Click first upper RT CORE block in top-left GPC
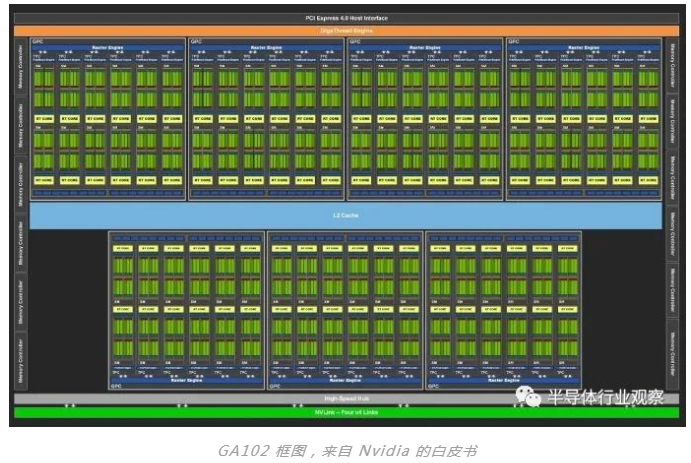Viewport: 691px width, 463px height. [45, 118]
